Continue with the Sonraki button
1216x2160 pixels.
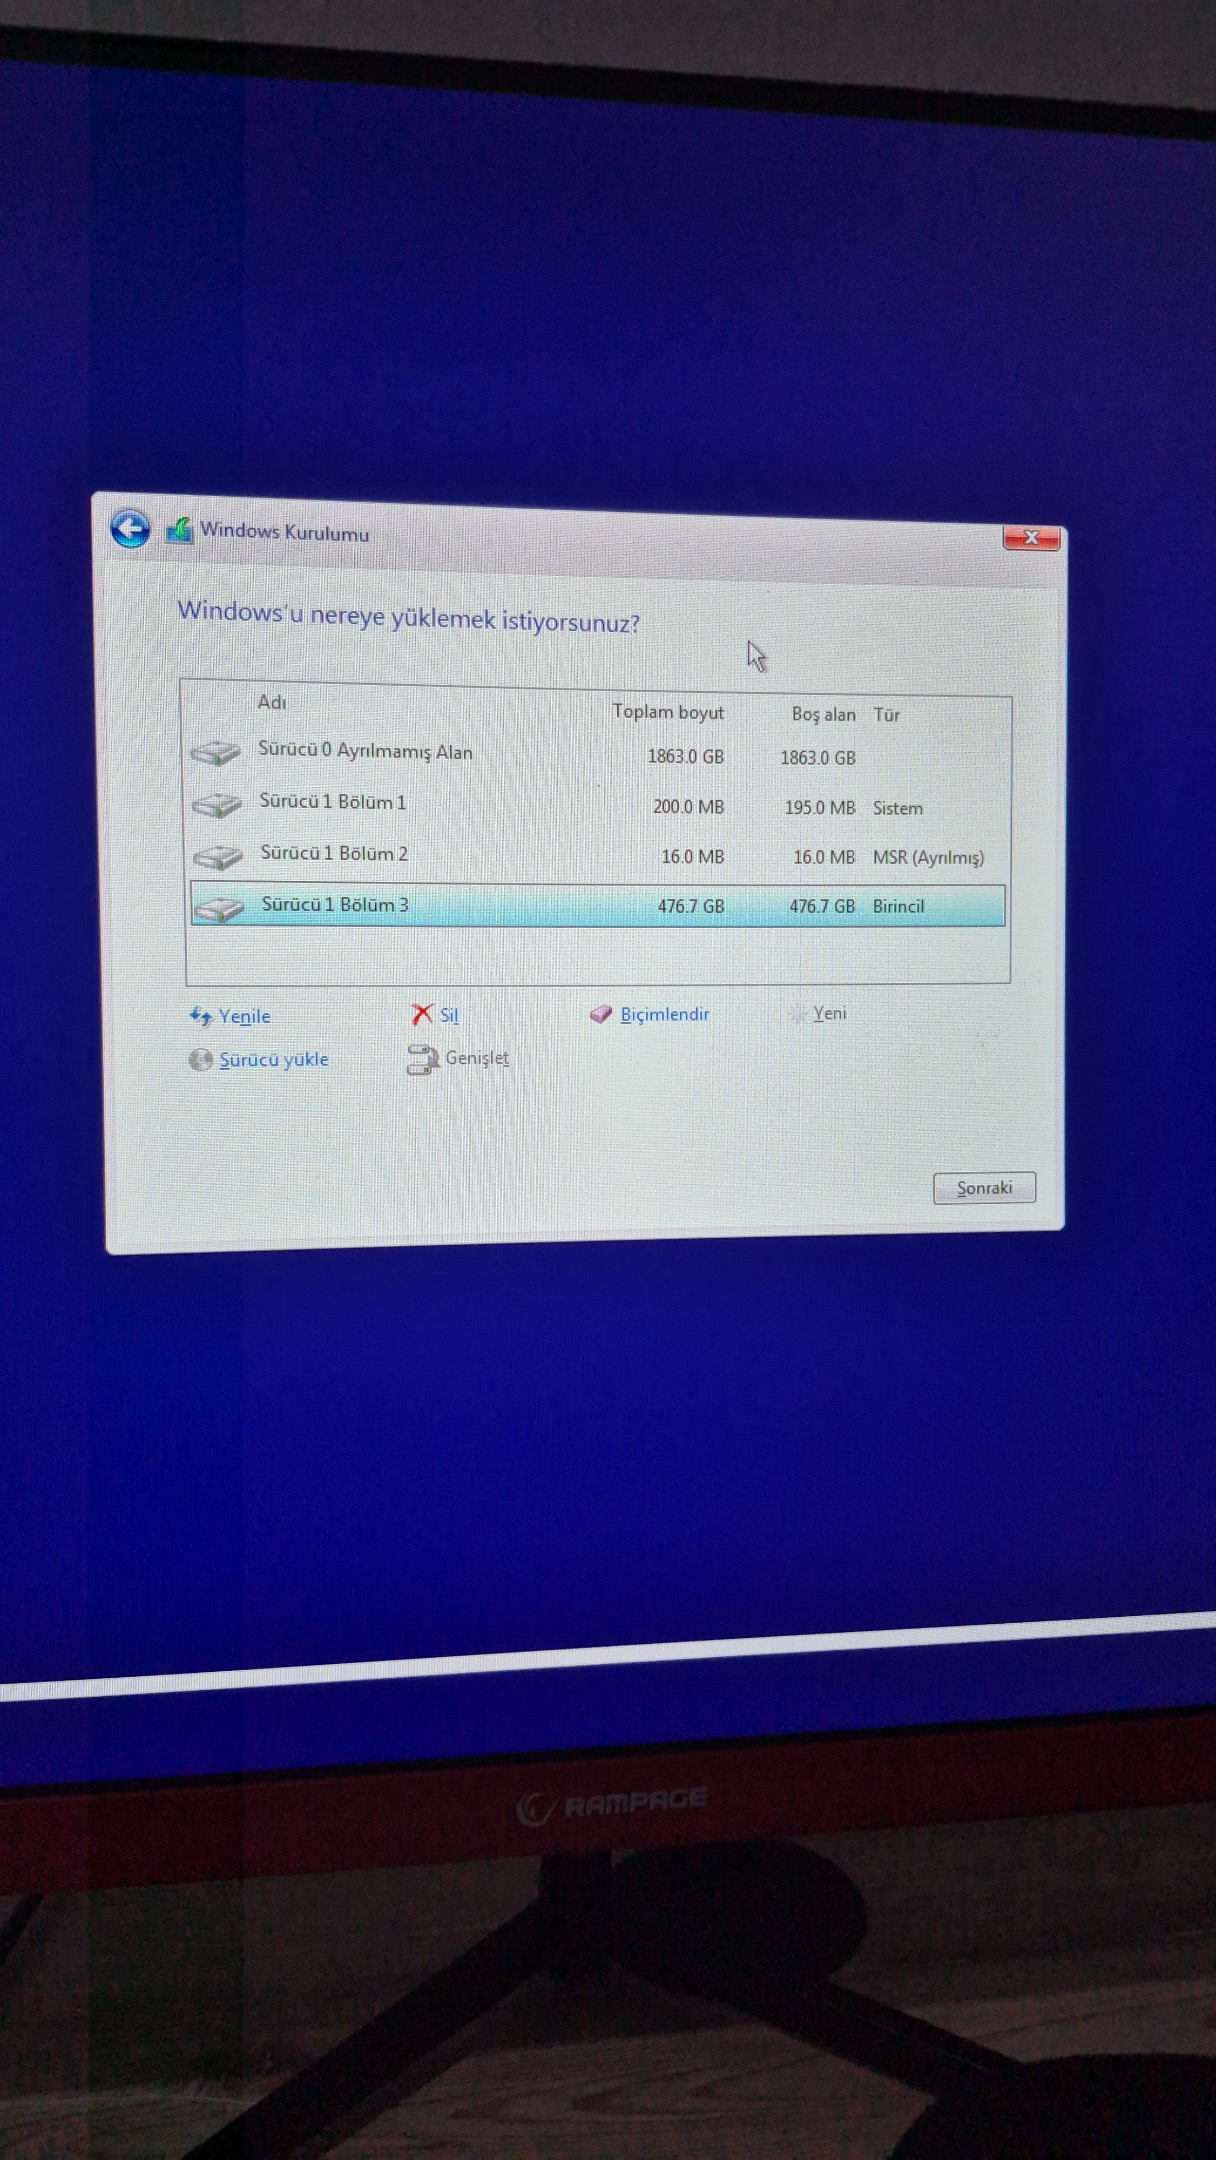pyautogui.click(x=984, y=1188)
